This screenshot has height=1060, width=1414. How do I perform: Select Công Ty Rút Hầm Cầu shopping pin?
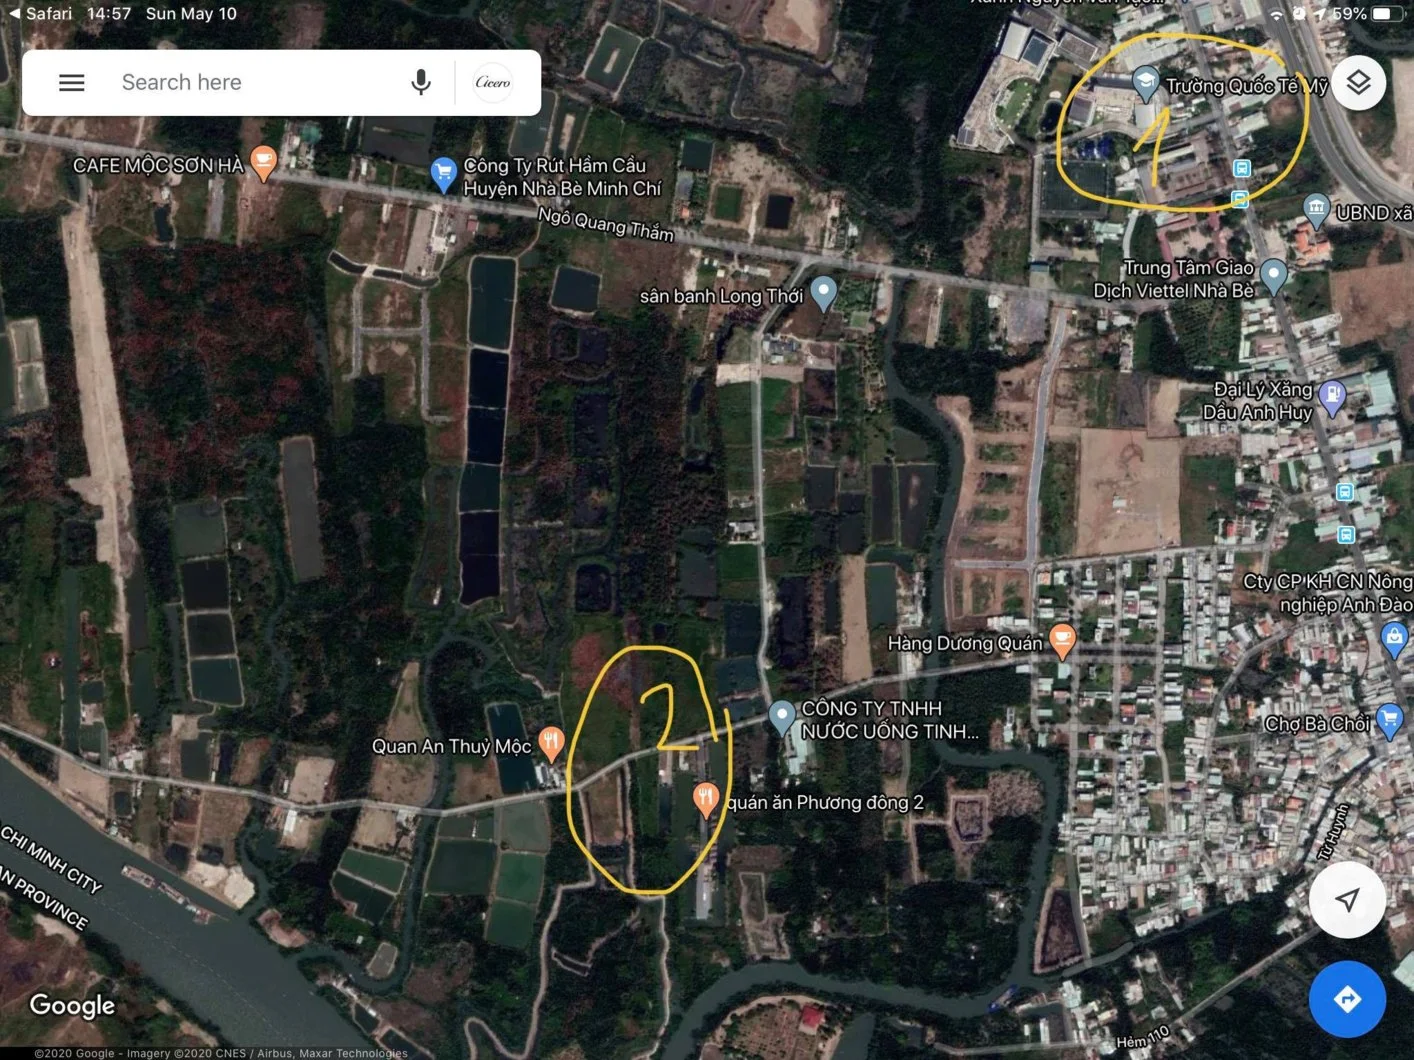(x=443, y=173)
